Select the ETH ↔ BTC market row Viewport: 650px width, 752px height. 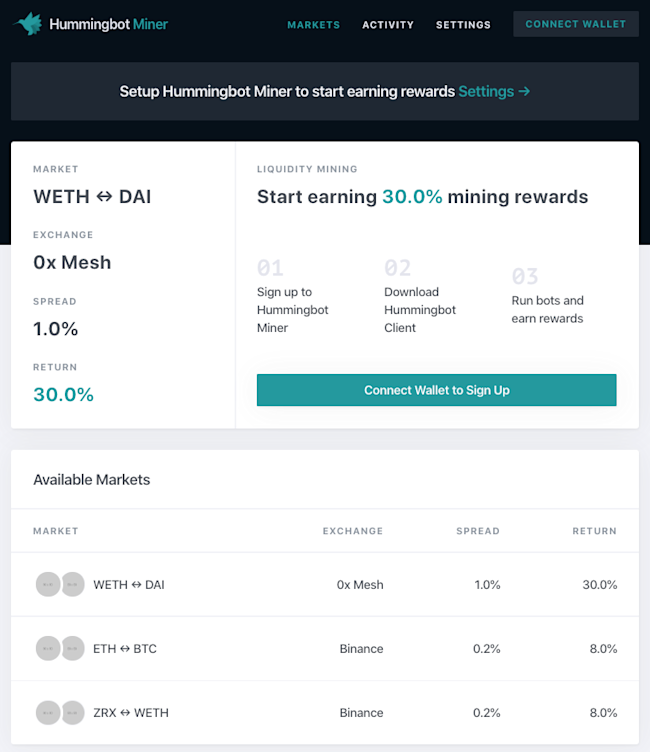point(325,648)
